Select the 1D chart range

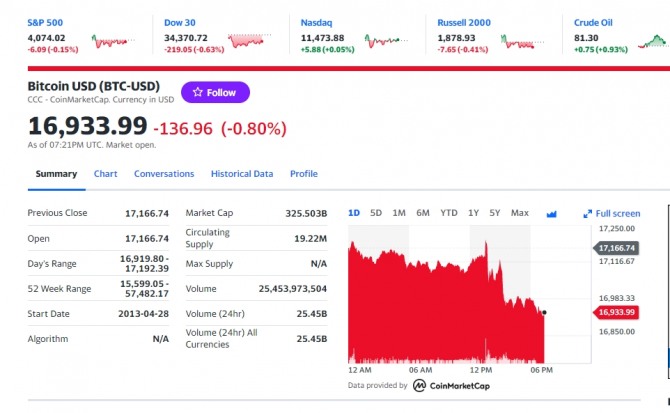point(354,213)
